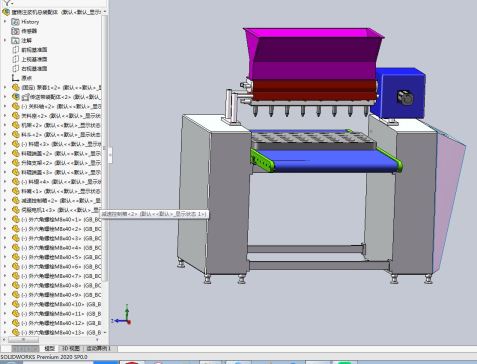
Task: Open the 运动算例 1 tab
Action: pyautogui.click(x=99, y=348)
